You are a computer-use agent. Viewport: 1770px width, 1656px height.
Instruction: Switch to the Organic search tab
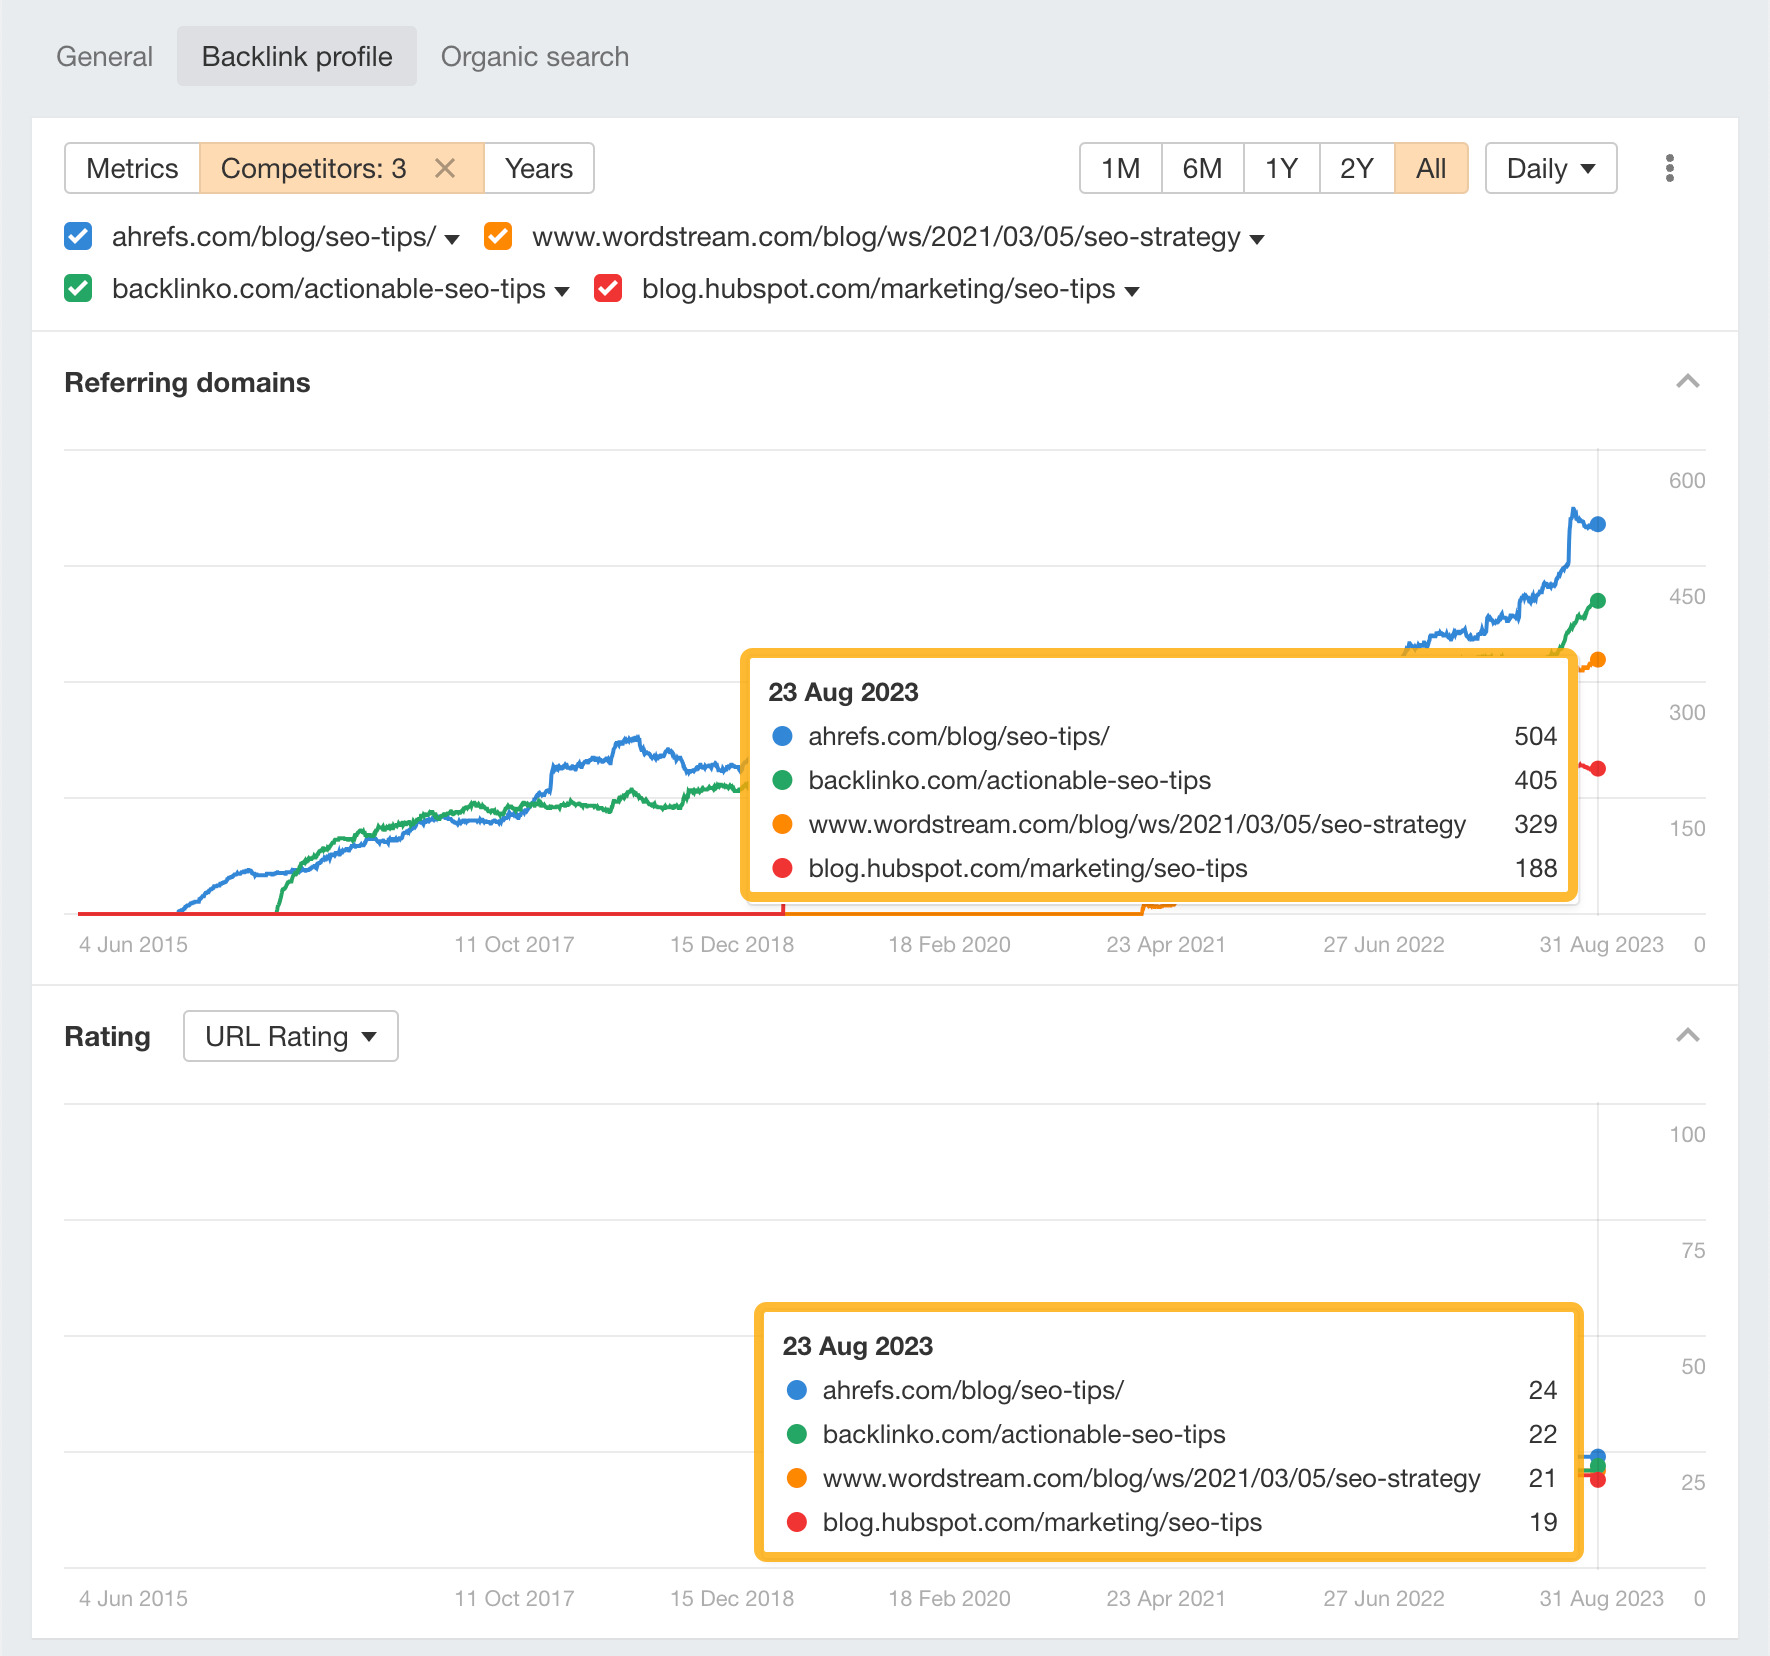tap(534, 56)
